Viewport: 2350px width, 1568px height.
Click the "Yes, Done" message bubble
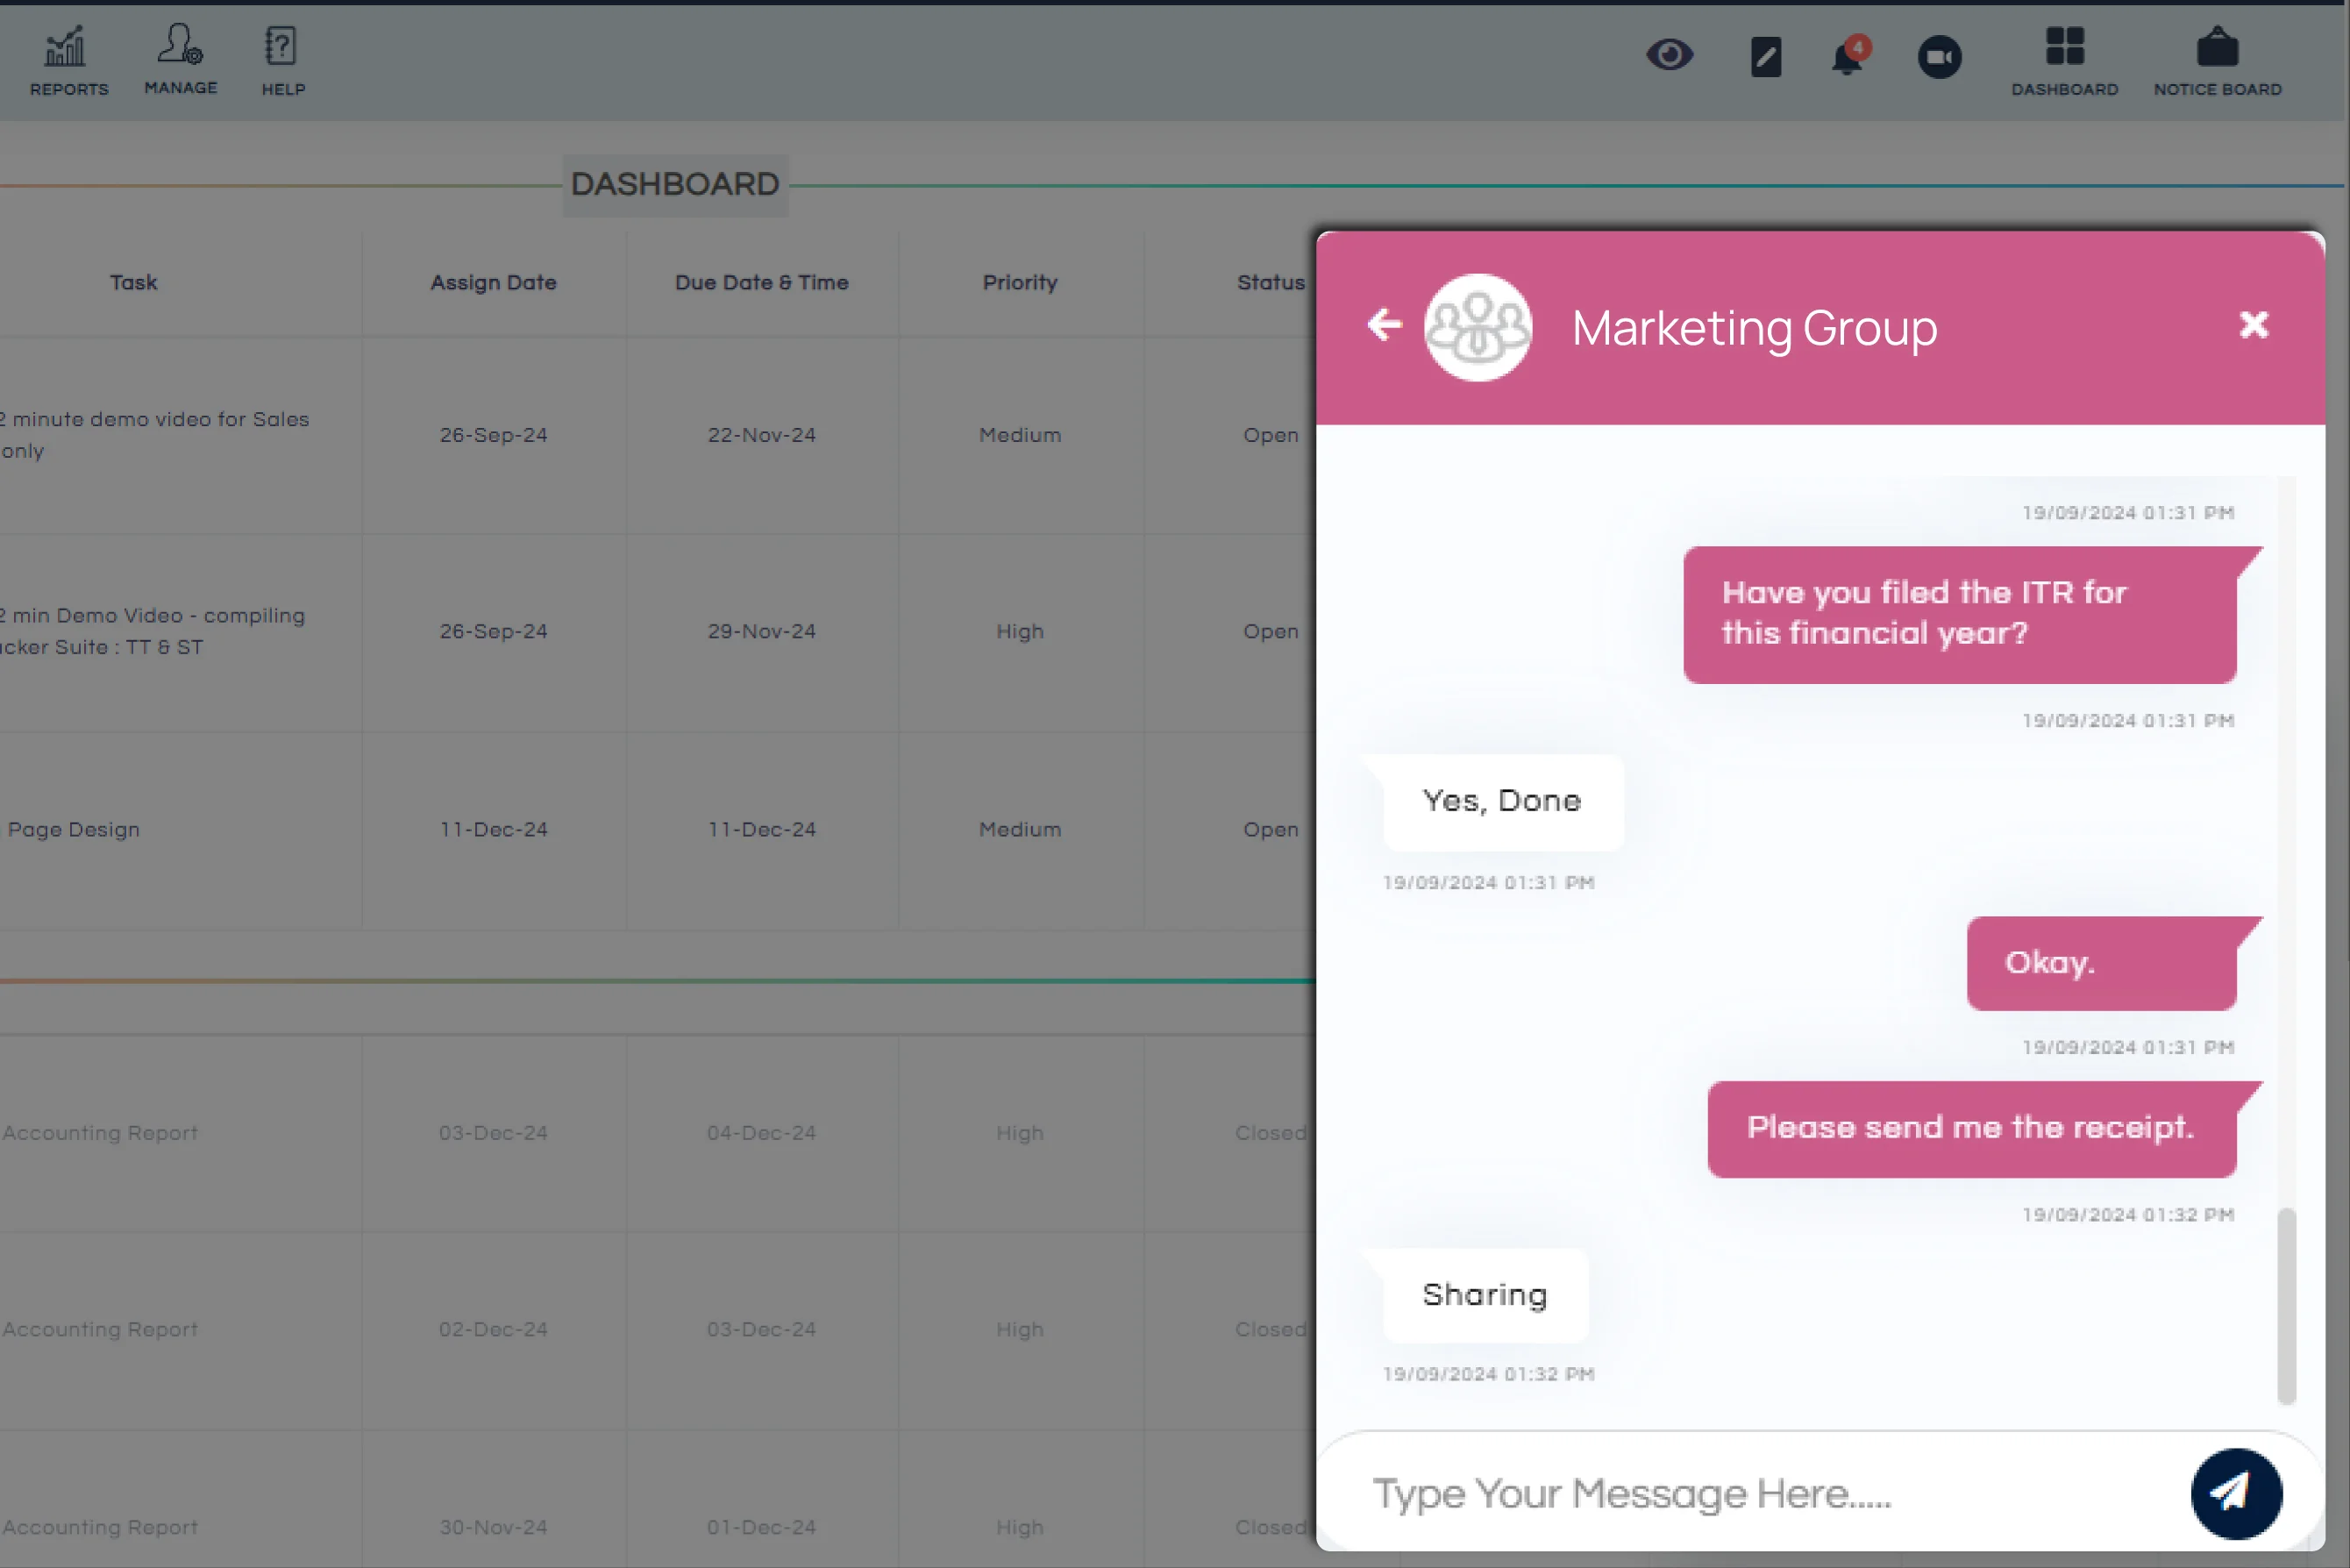(1502, 801)
